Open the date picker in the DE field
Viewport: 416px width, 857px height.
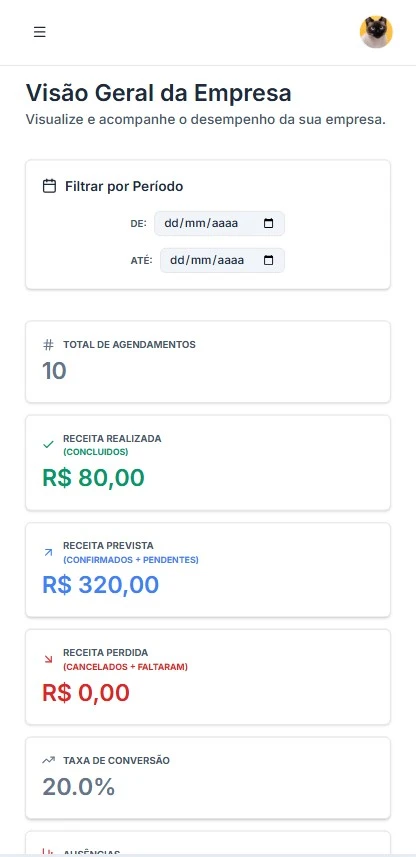(268, 224)
